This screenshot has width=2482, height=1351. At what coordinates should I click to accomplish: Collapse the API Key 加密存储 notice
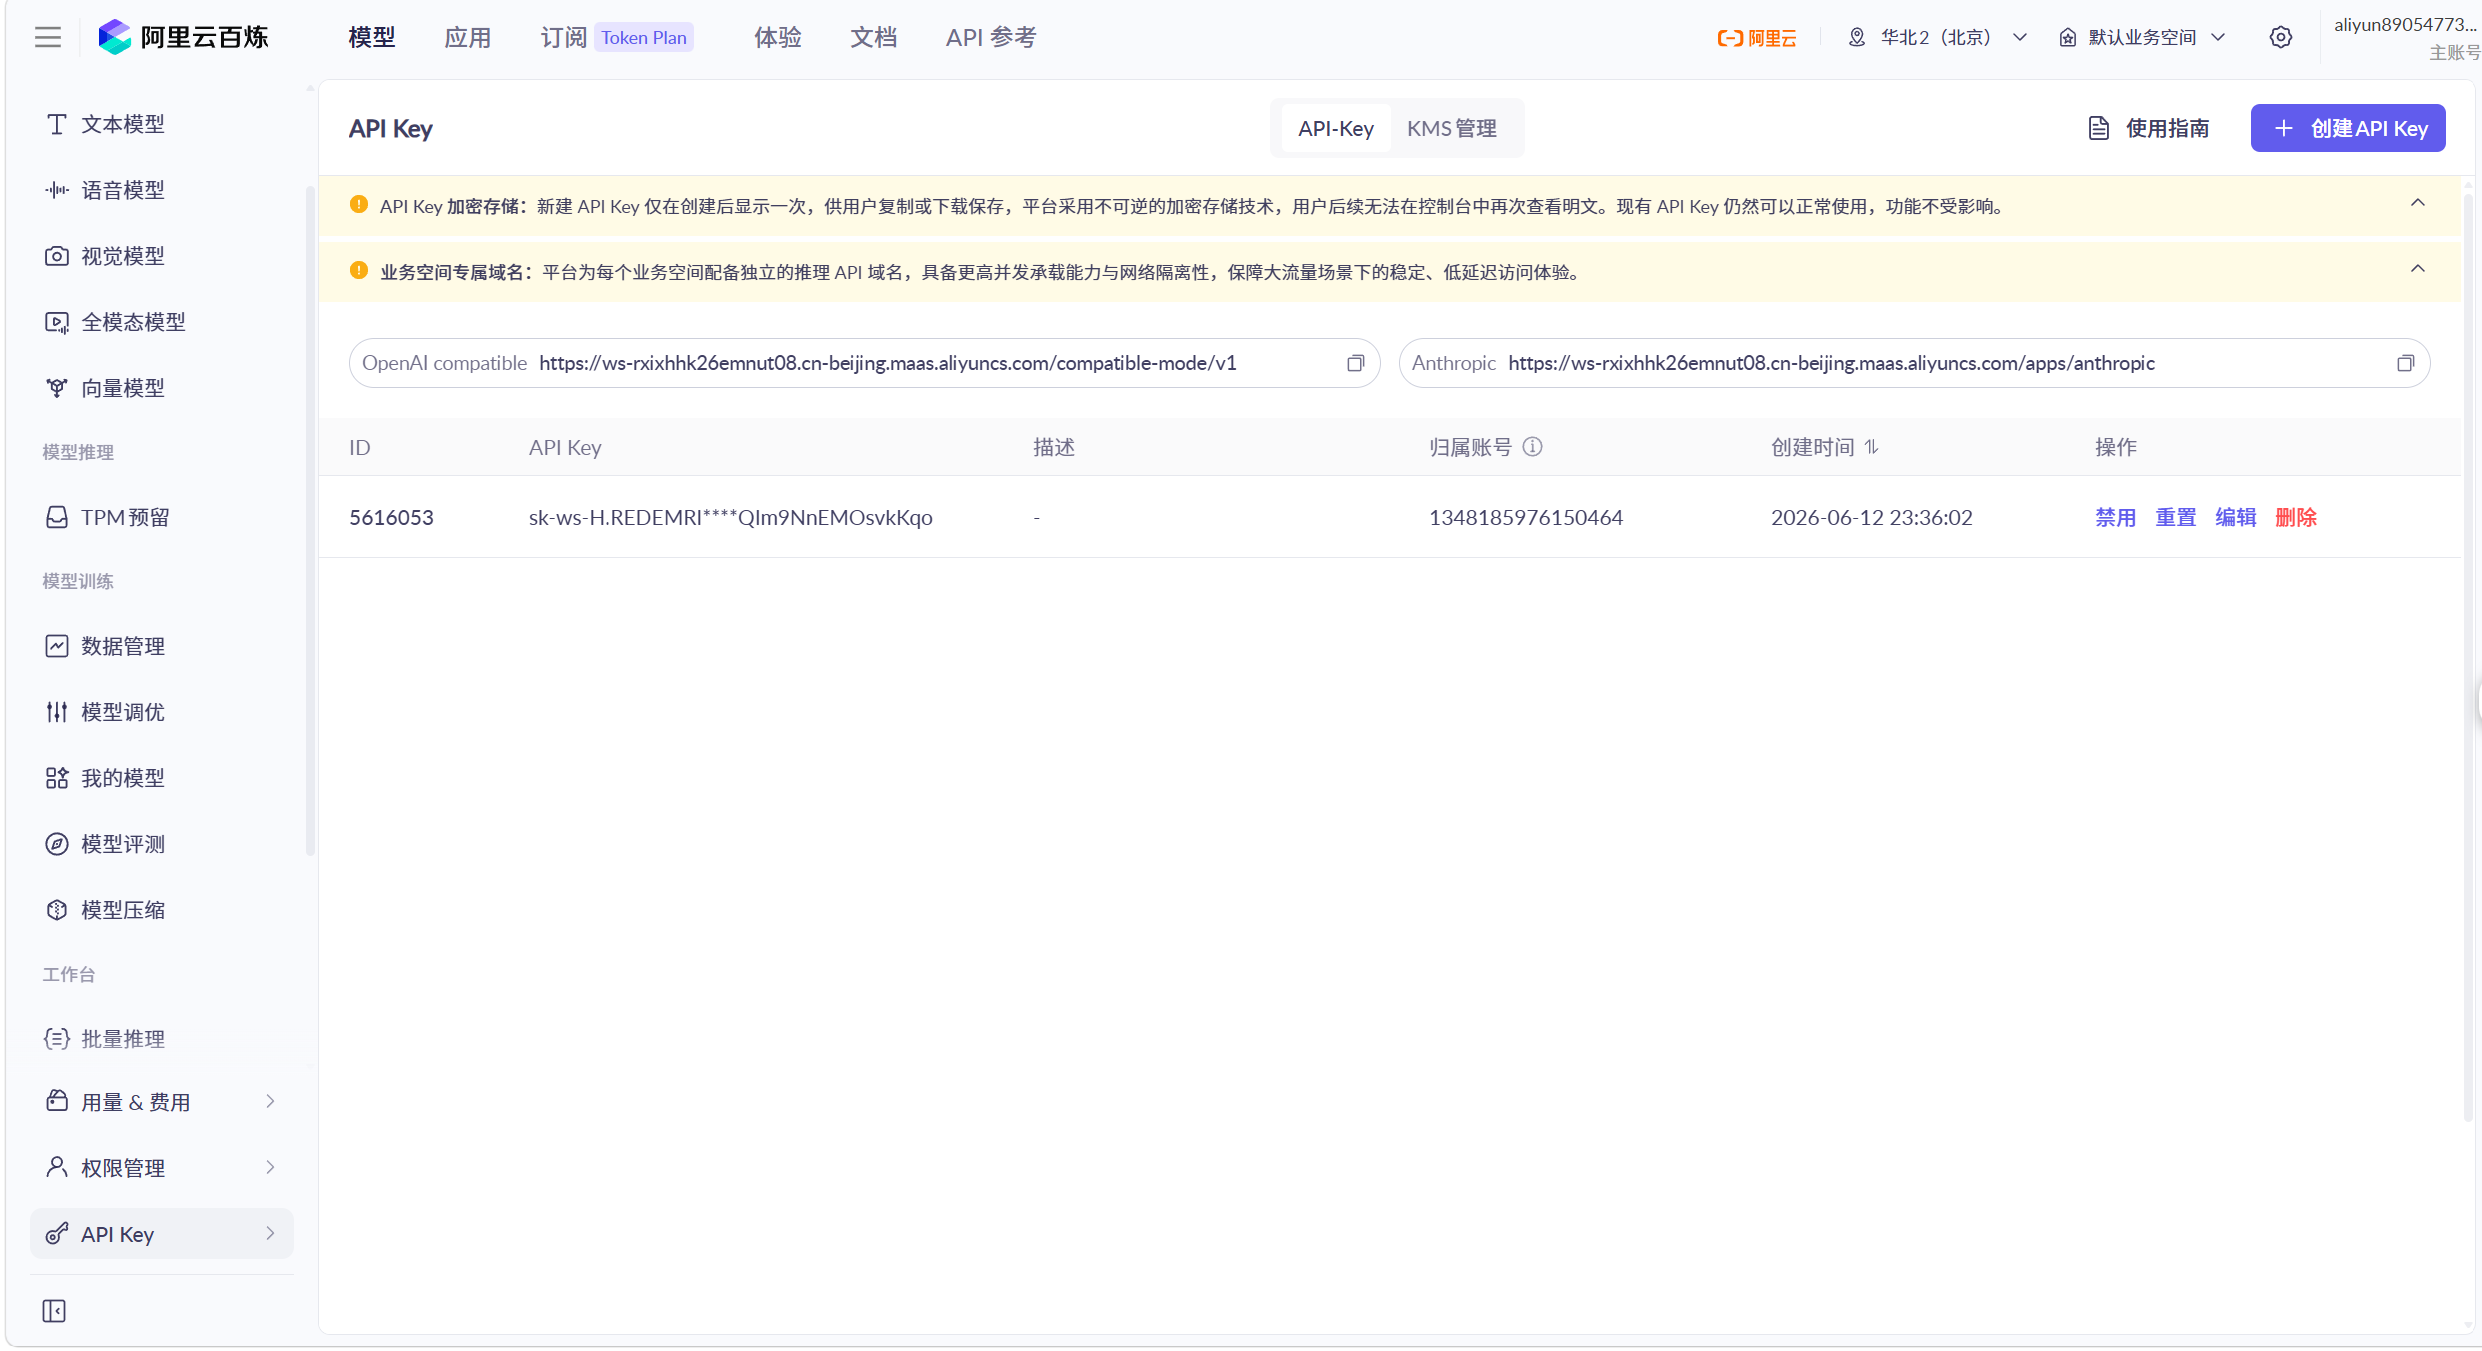(x=2417, y=203)
